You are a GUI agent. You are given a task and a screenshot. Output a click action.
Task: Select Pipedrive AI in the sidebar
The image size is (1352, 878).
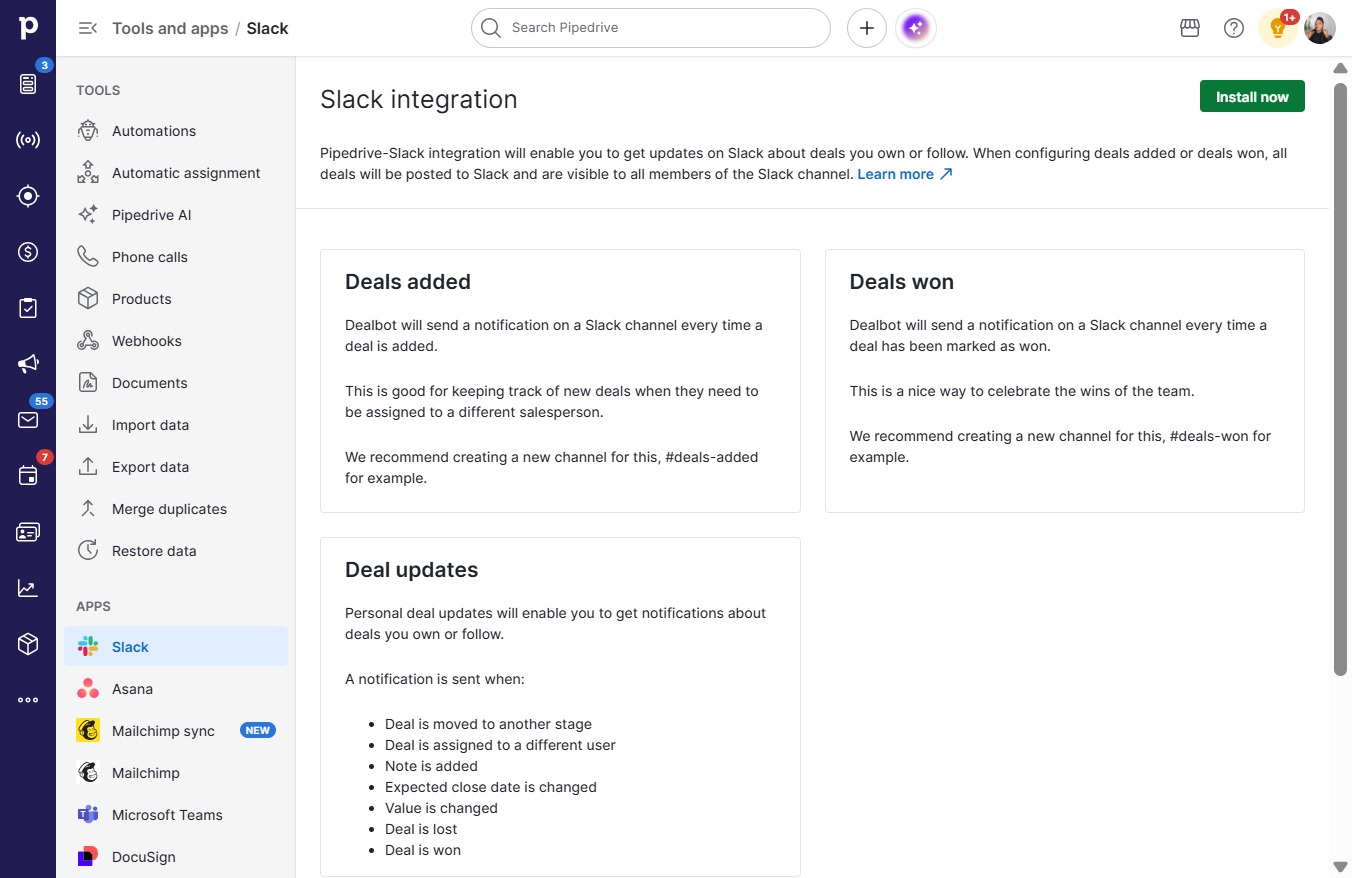click(x=176, y=215)
